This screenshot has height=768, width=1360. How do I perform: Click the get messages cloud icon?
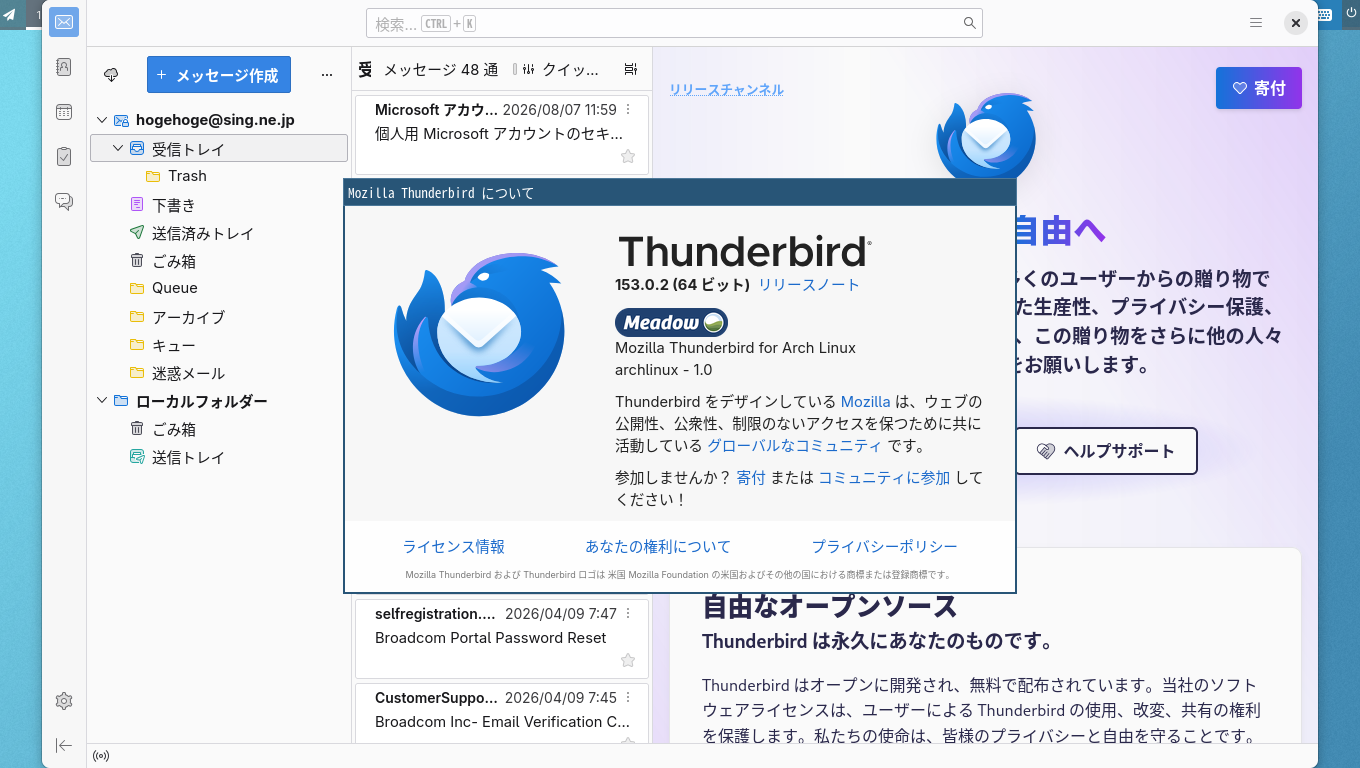tap(111, 75)
